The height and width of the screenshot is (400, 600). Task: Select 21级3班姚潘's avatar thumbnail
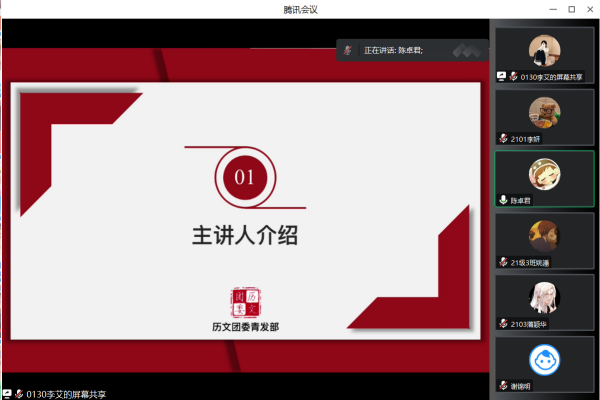544,235
